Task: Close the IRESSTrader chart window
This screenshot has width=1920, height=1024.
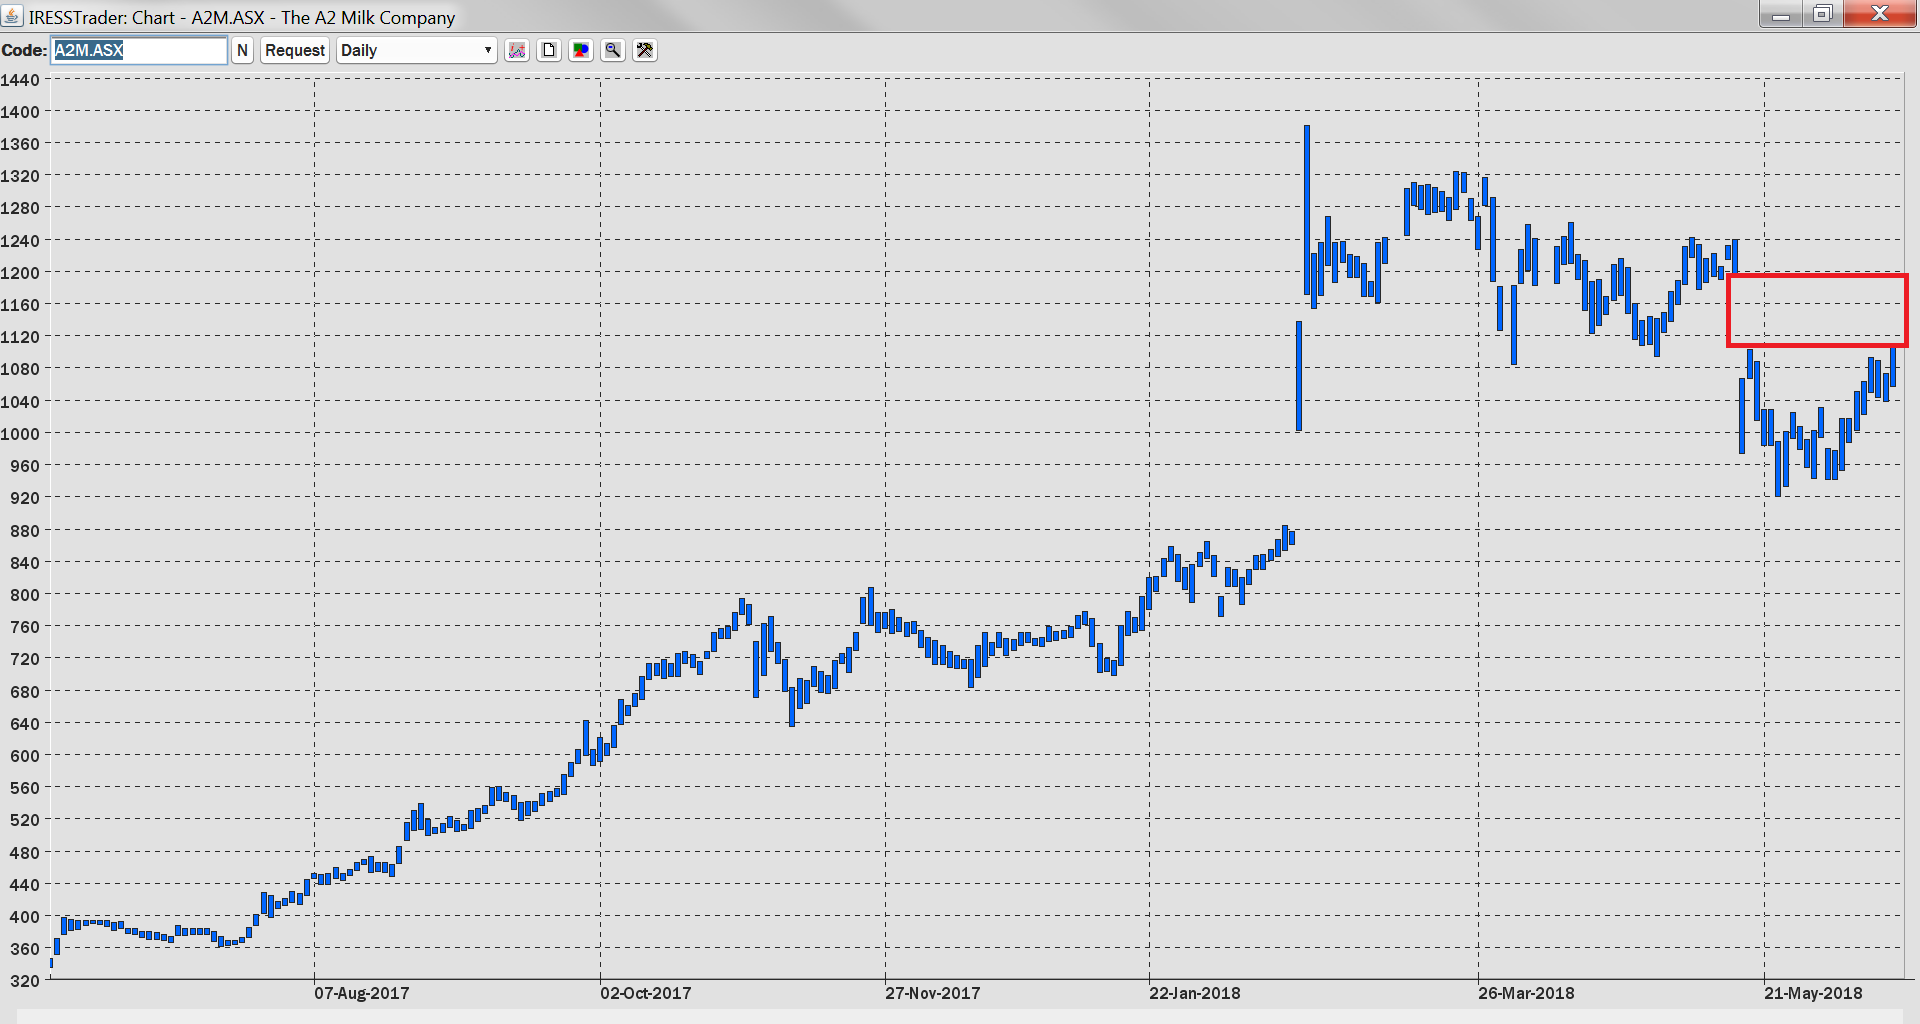Action: coord(1879,14)
